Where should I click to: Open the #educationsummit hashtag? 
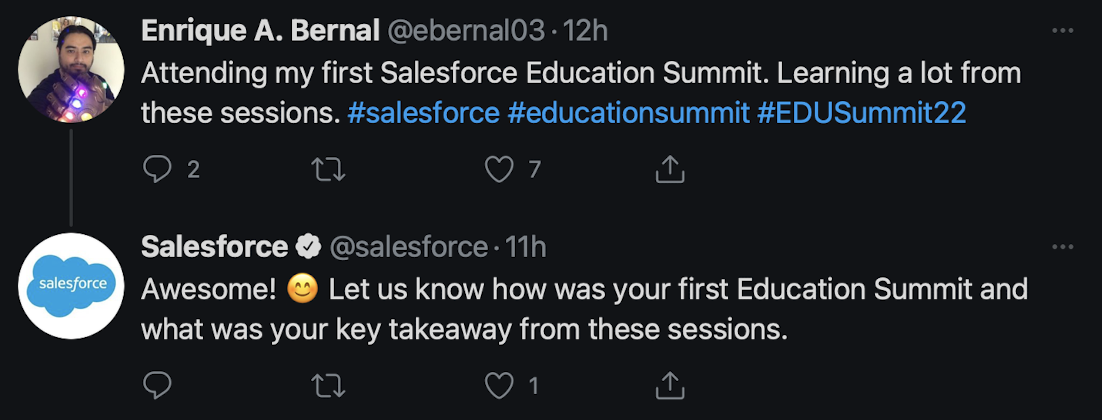628,112
